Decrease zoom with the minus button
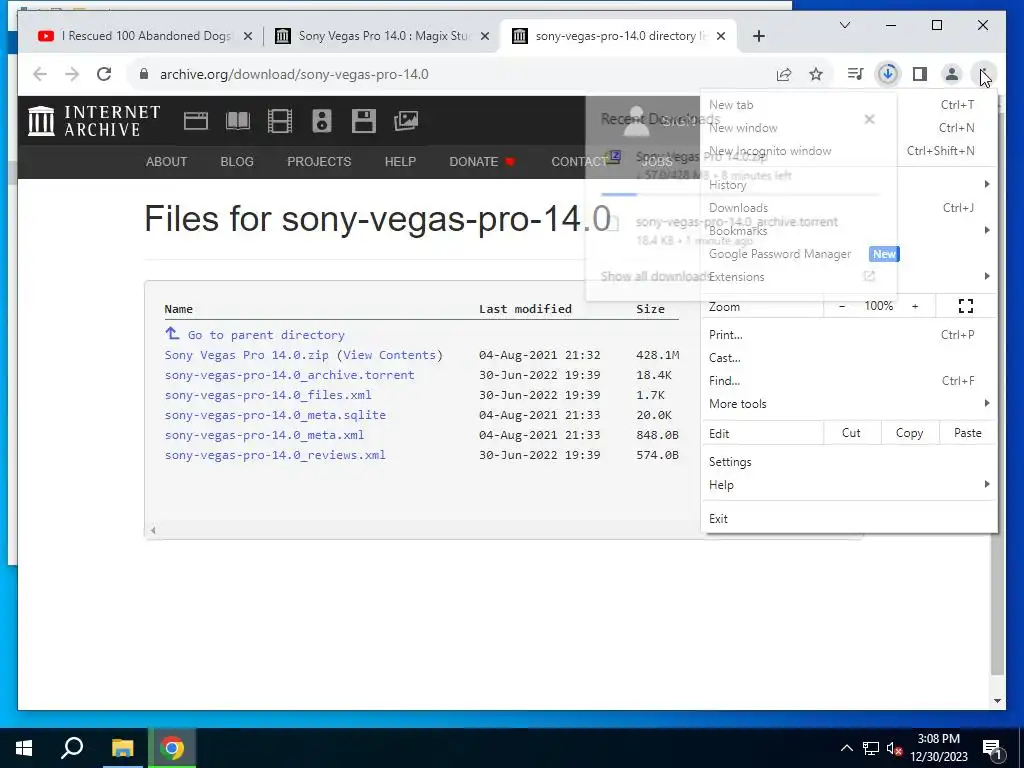Viewport: 1024px width, 768px height. [x=842, y=306]
